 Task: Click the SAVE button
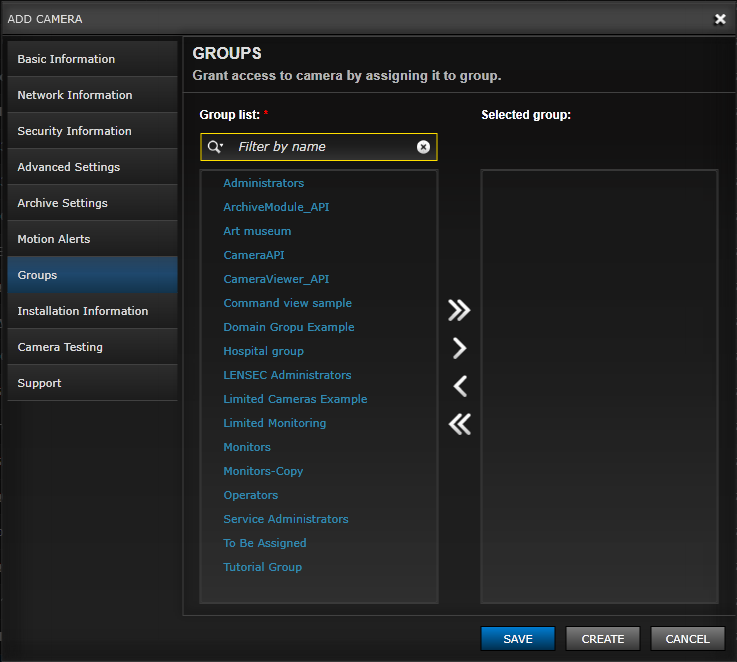(517, 639)
